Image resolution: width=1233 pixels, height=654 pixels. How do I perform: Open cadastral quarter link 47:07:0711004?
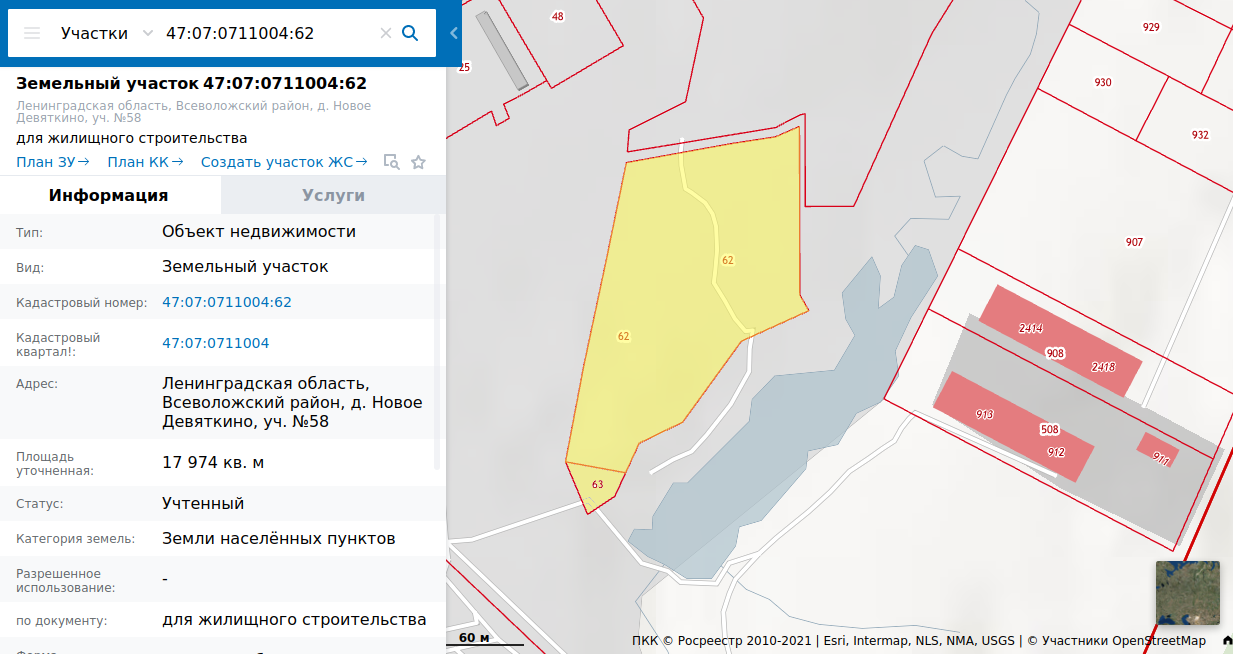216,343
